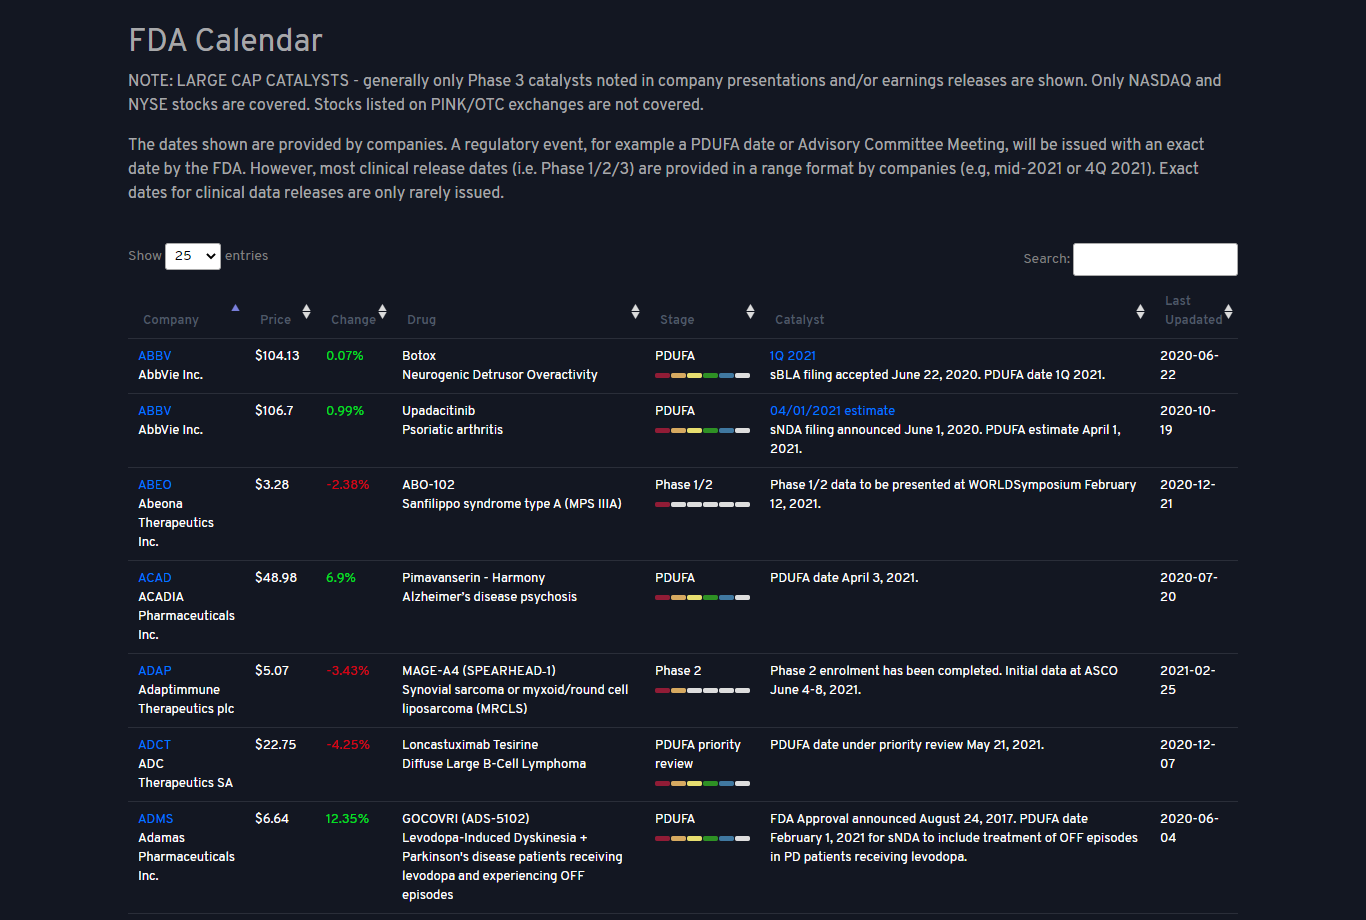The height and width of the screenshot is (920, 1366).
Task: Click the stage progress bar for Botox
Action: click(702, 375)
